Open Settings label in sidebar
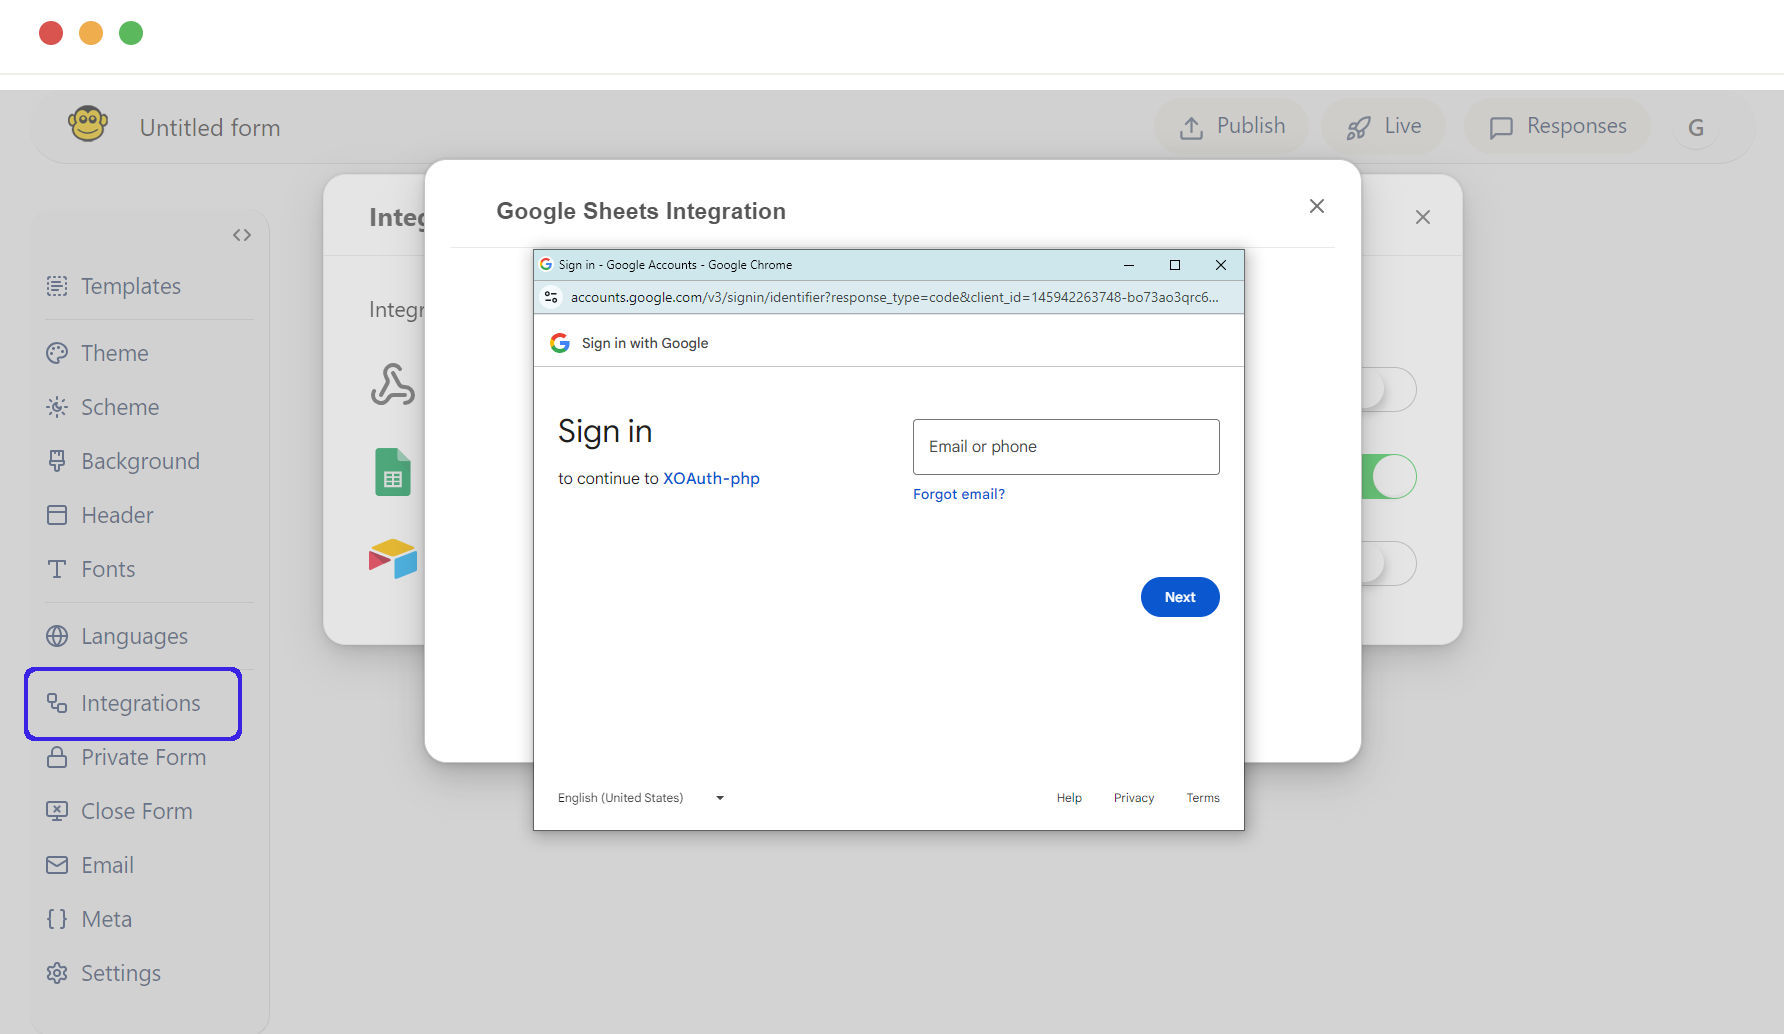This screenshot has height=1034, width=1784. click(120, 973)
